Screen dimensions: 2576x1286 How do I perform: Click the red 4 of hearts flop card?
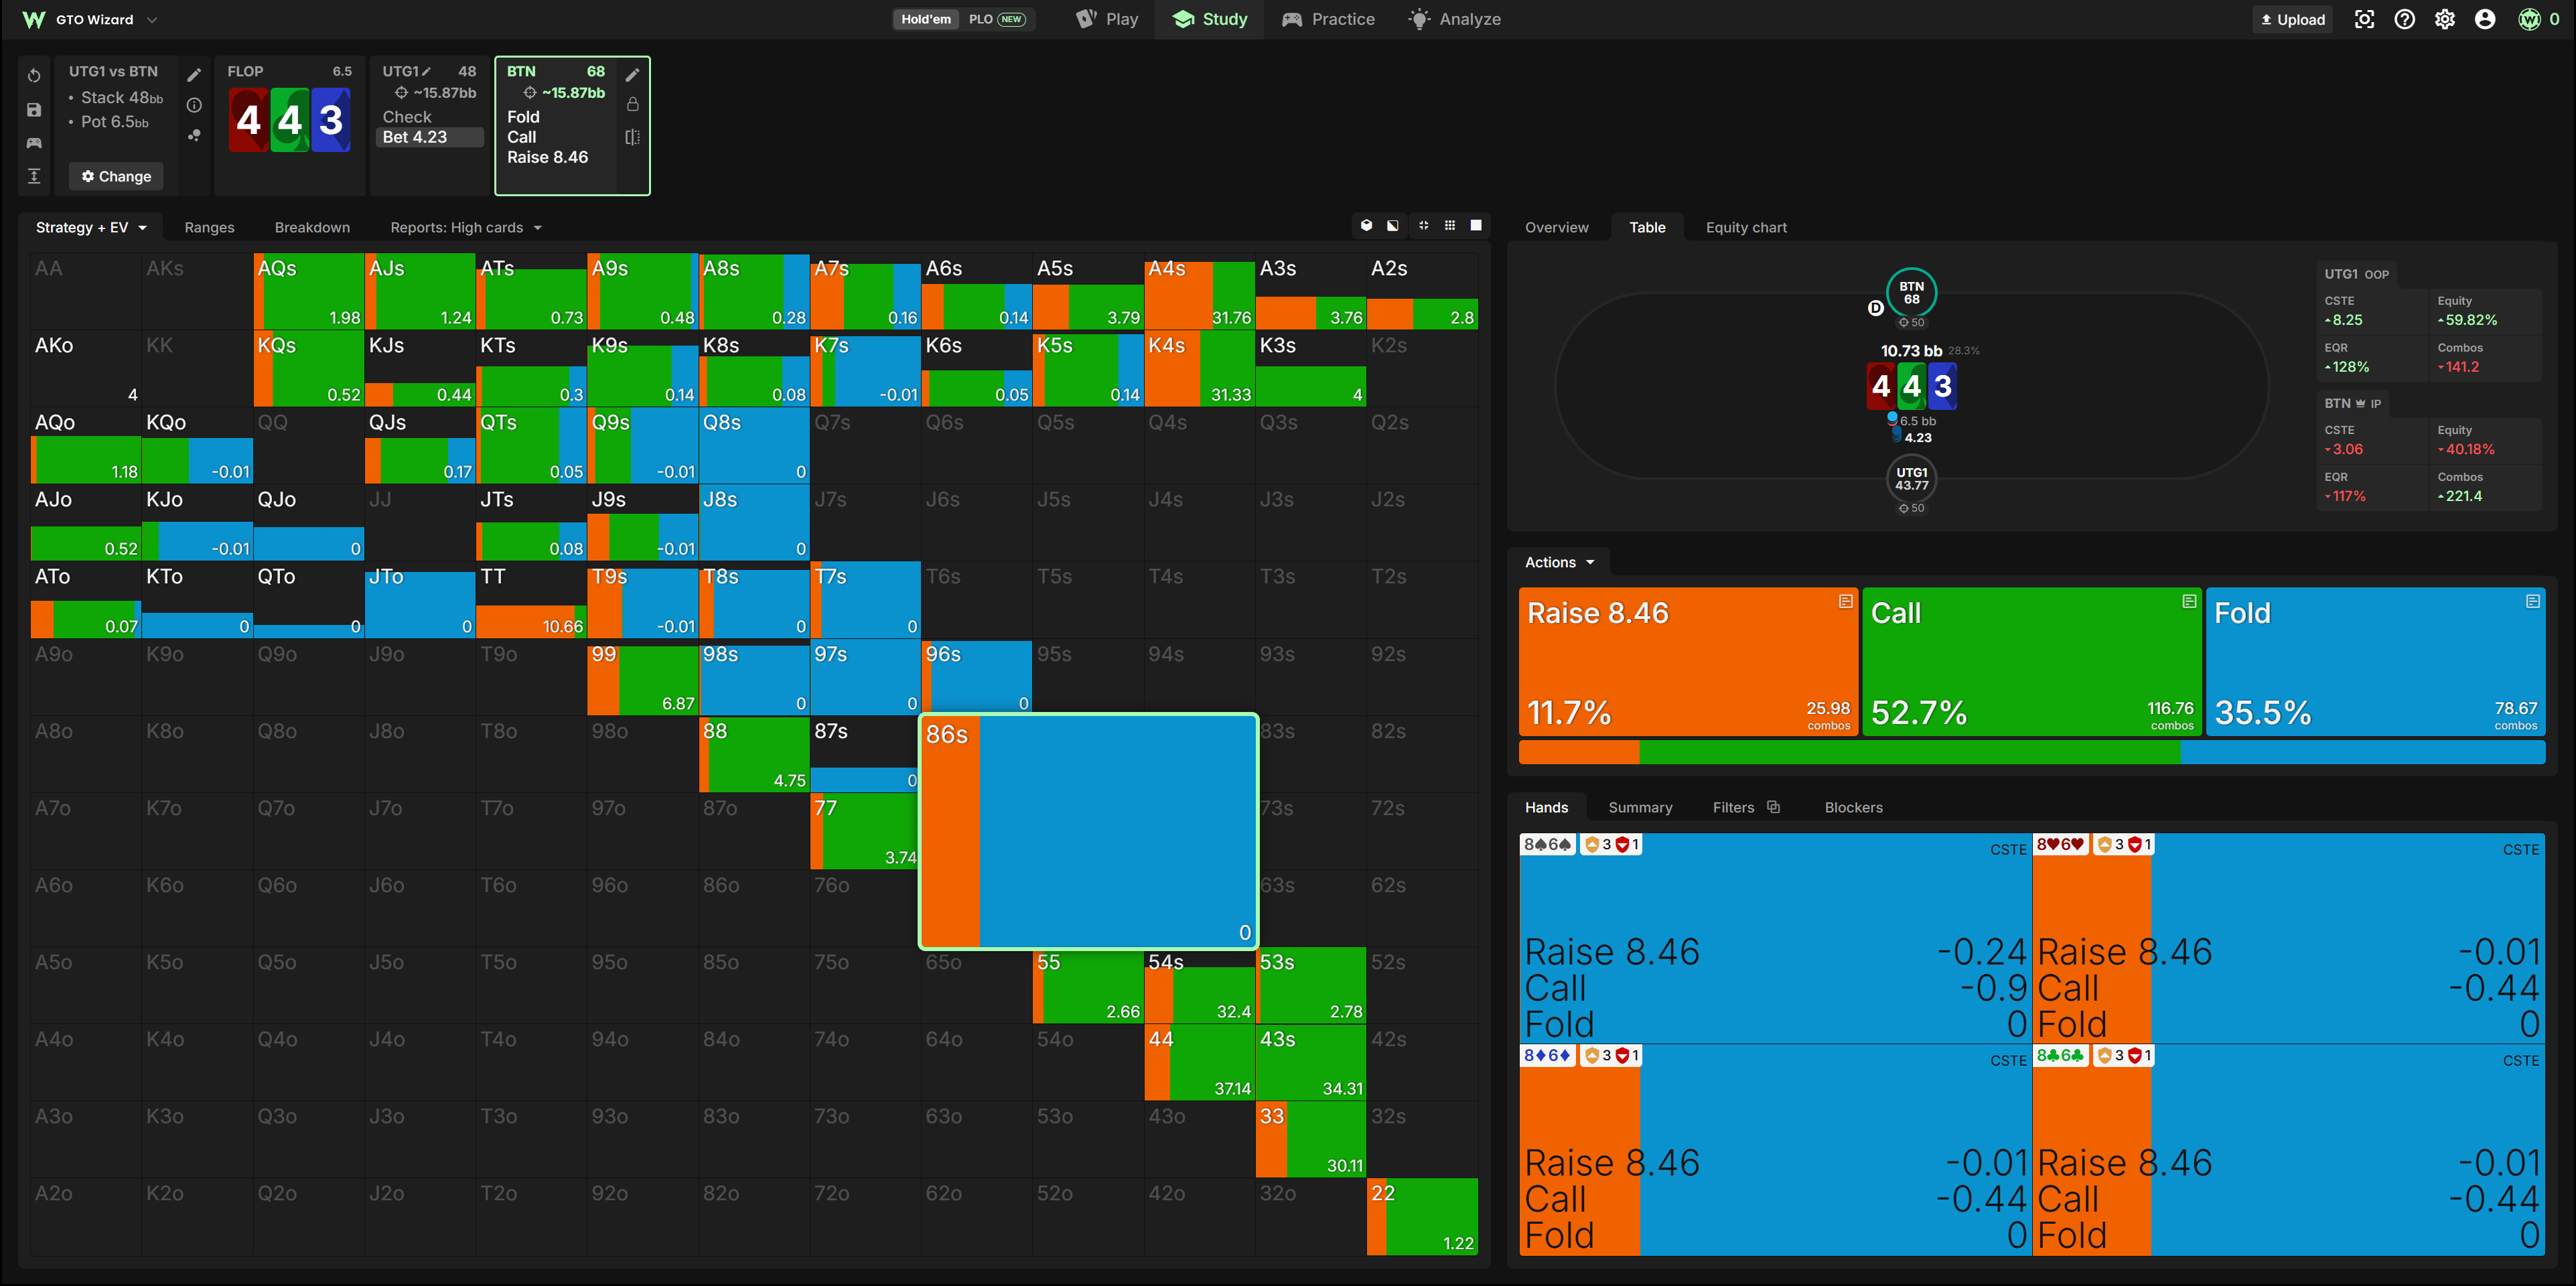tap(248, 120)
